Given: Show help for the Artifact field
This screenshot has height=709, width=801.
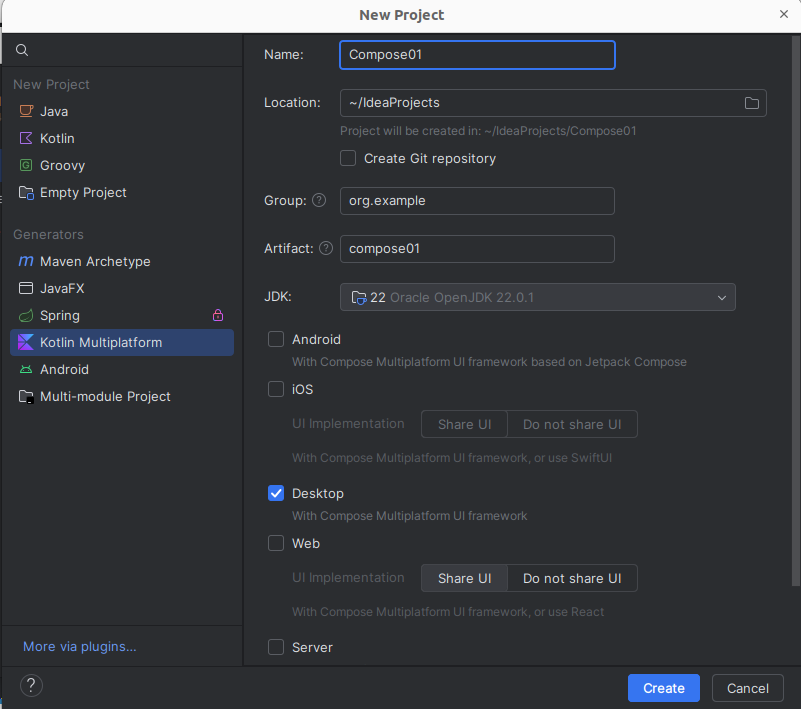Looking at the screenshot, I should tap(326, 248).
